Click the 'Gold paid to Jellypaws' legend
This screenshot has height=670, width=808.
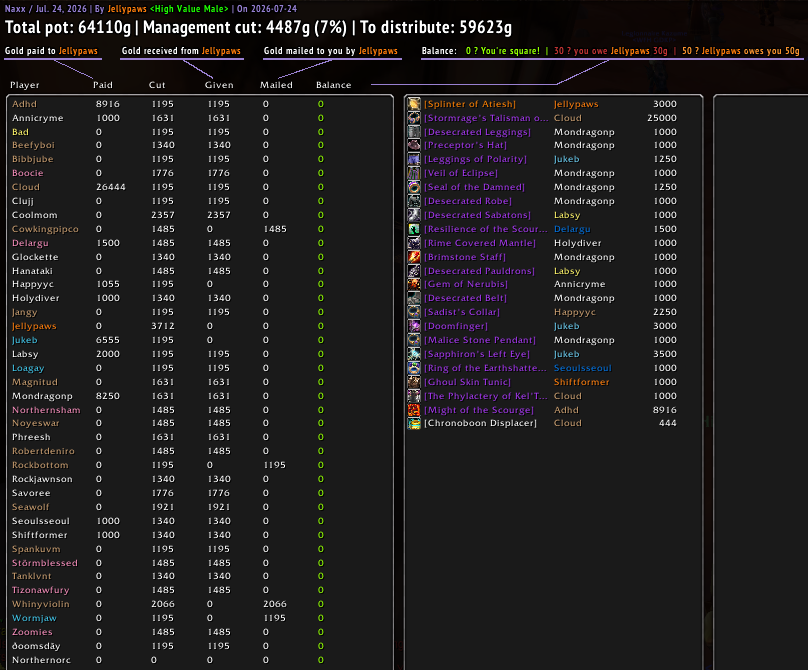pyautogui.click(x=51, y=51)
